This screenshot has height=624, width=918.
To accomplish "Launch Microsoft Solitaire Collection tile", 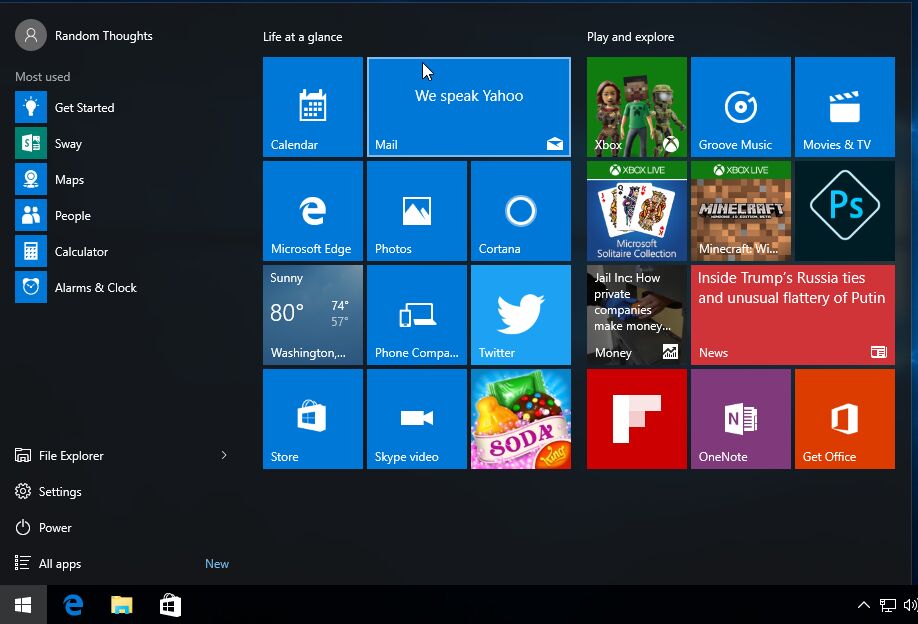I will pos(636,211).
